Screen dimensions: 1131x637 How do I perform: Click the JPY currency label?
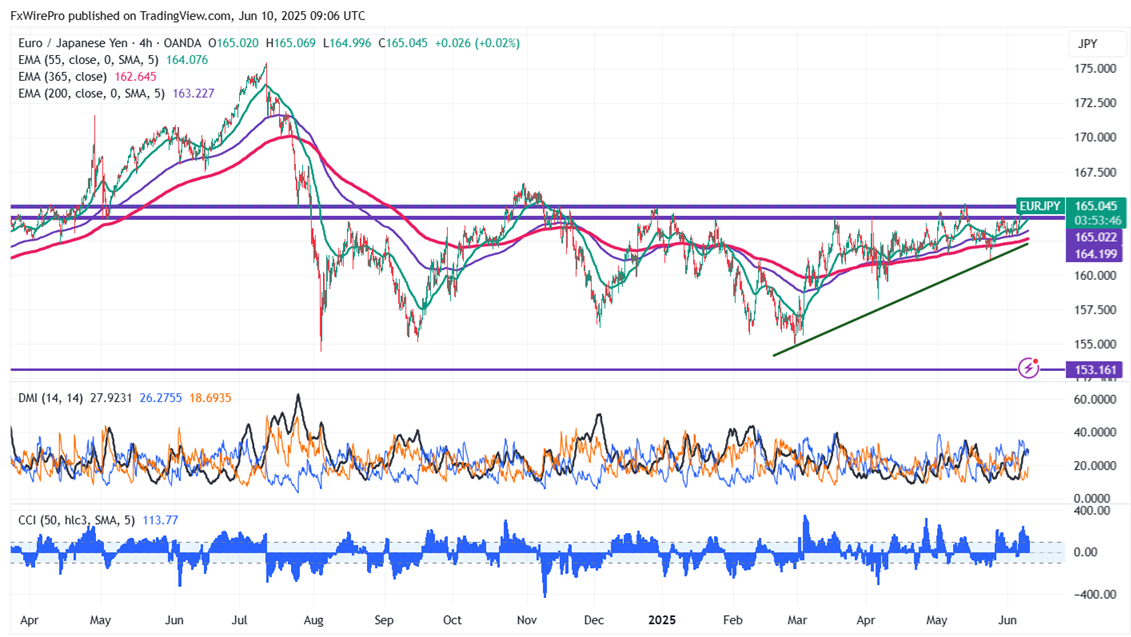(1087, 44)
